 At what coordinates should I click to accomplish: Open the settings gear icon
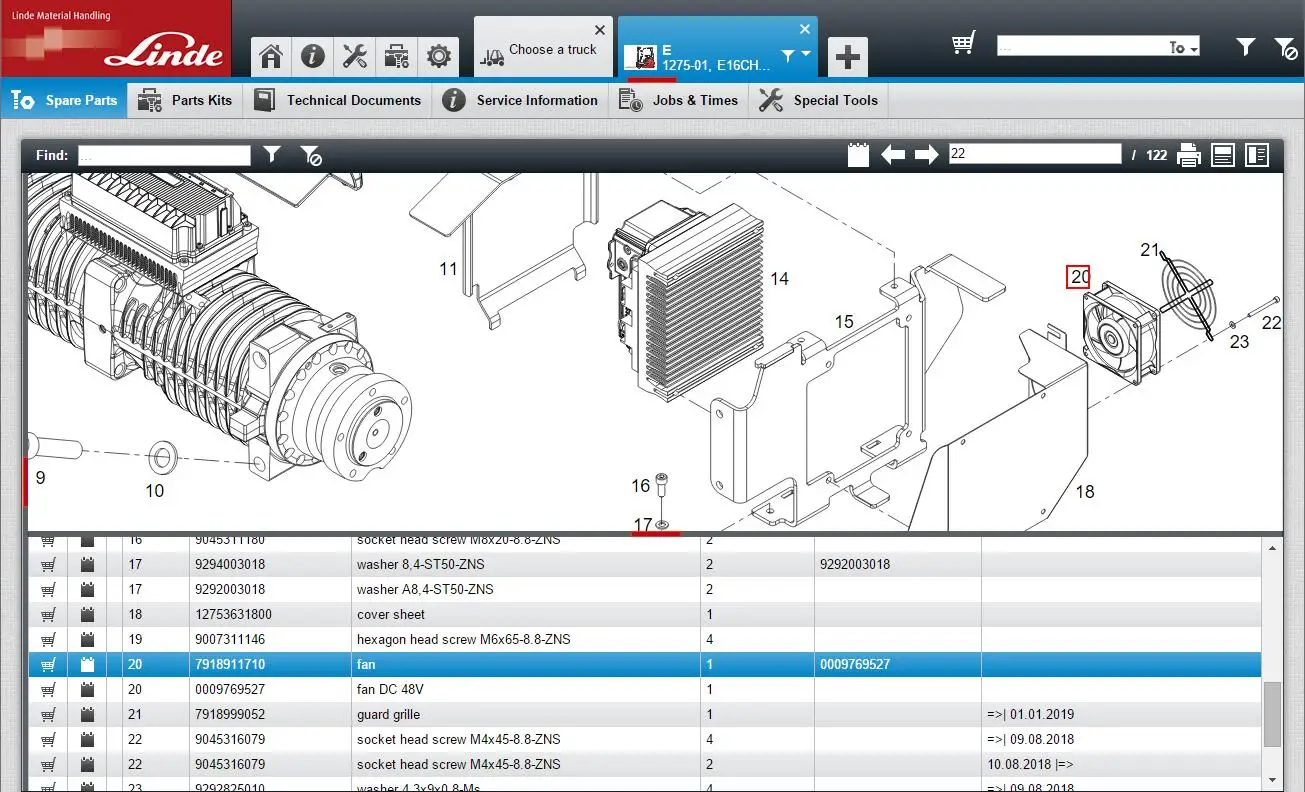438,56
